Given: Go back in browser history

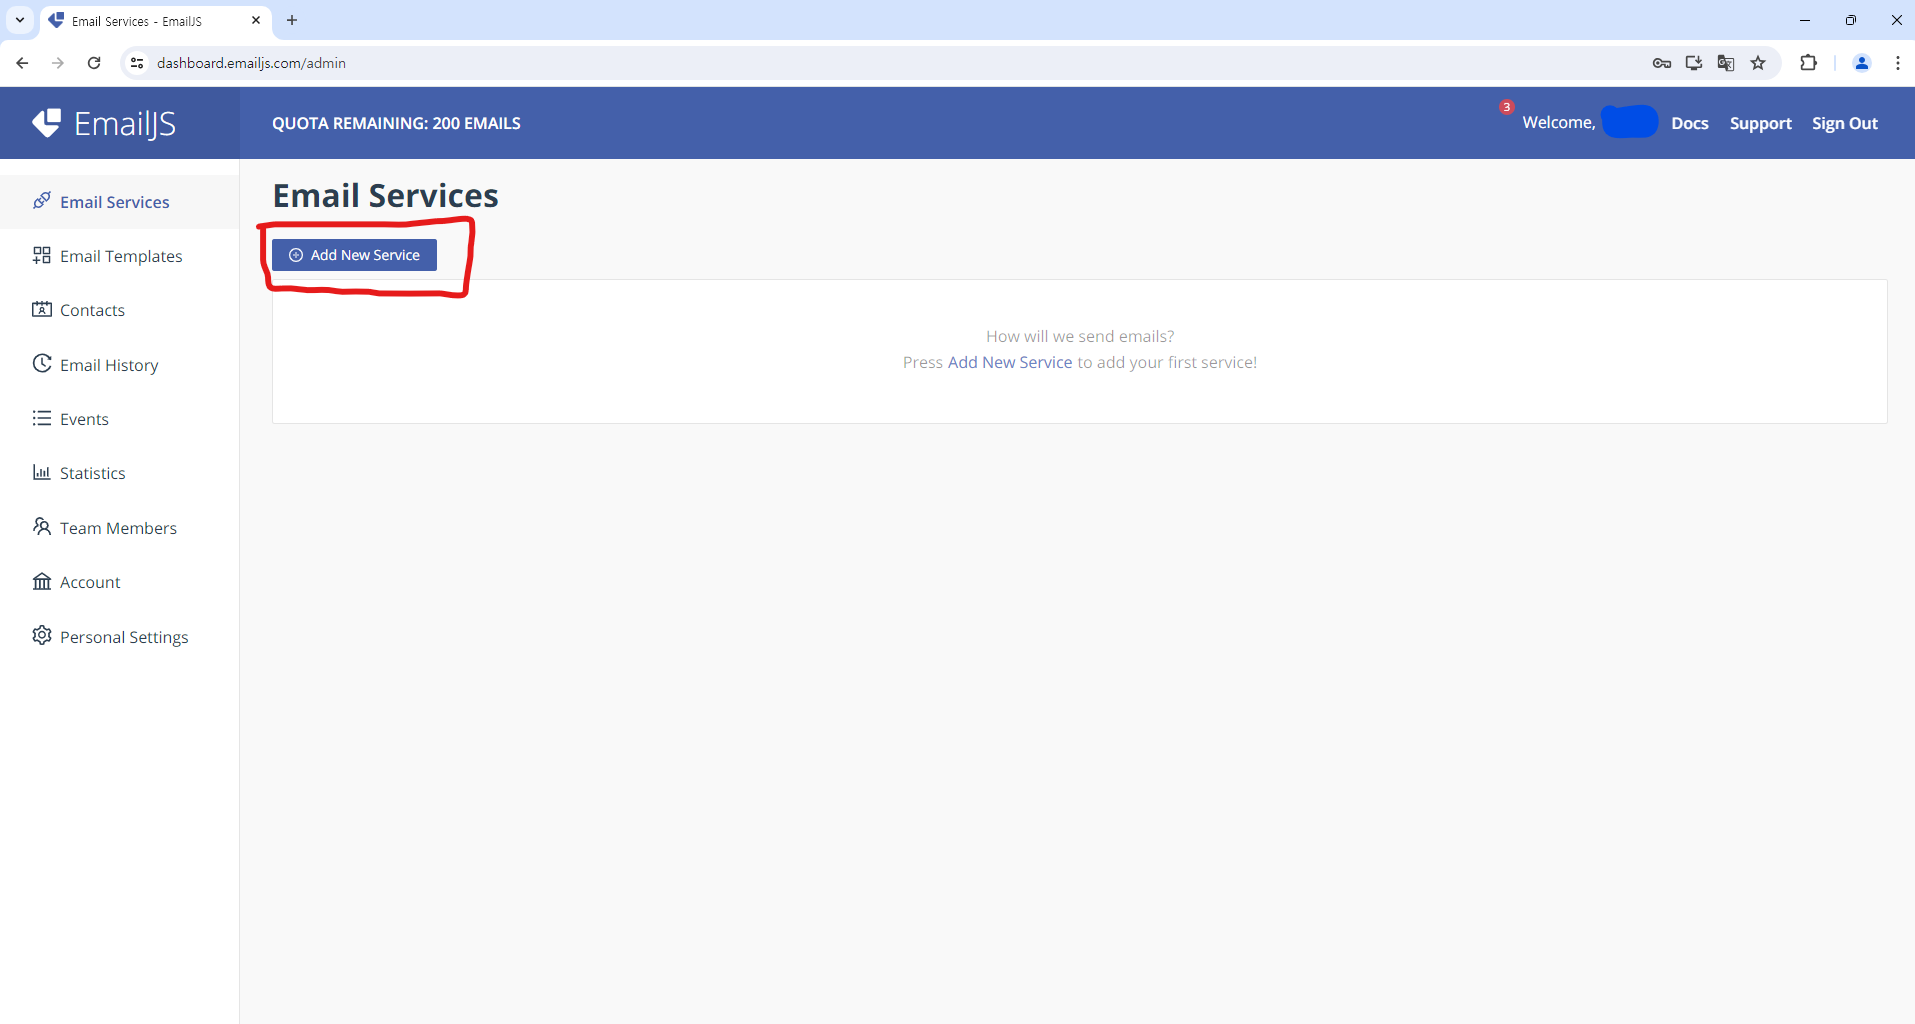Looking at the screenshot, I should pyautogui.click(x=22, y=63).
